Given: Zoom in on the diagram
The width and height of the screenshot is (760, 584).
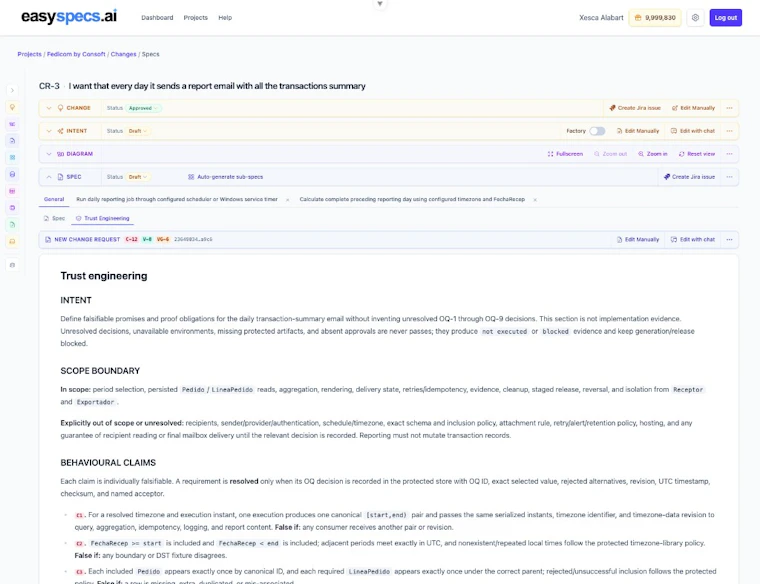Looking at the screenshot, I should point(652,154).
